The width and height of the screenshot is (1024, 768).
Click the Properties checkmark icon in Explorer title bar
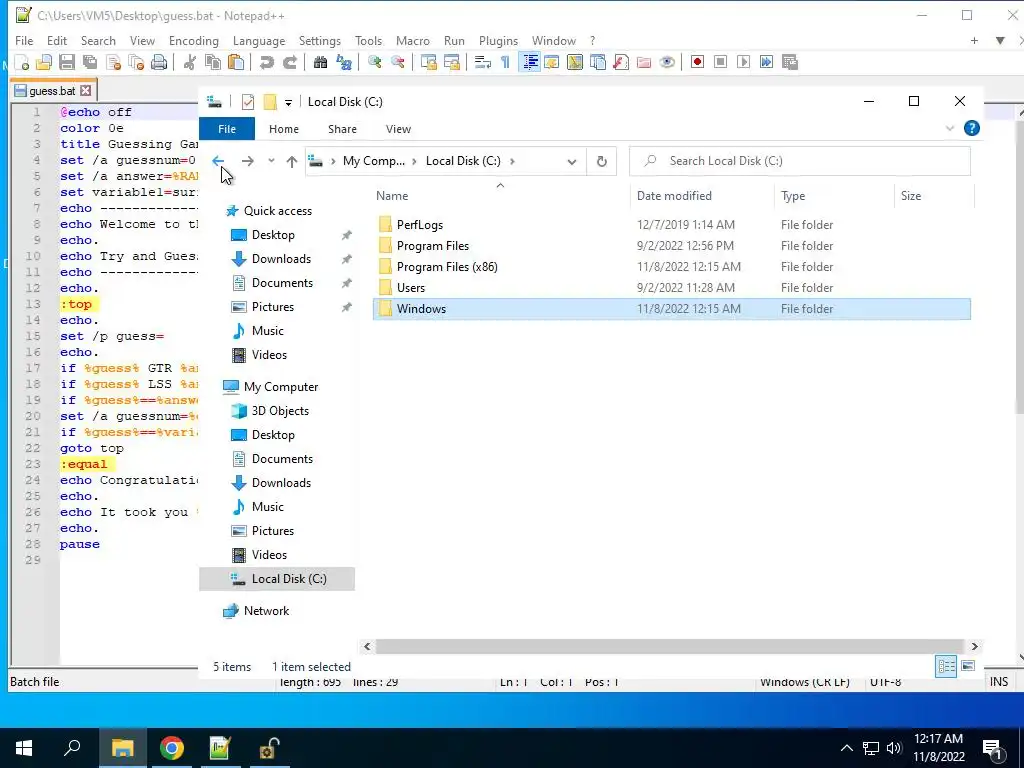pos(248,102)
